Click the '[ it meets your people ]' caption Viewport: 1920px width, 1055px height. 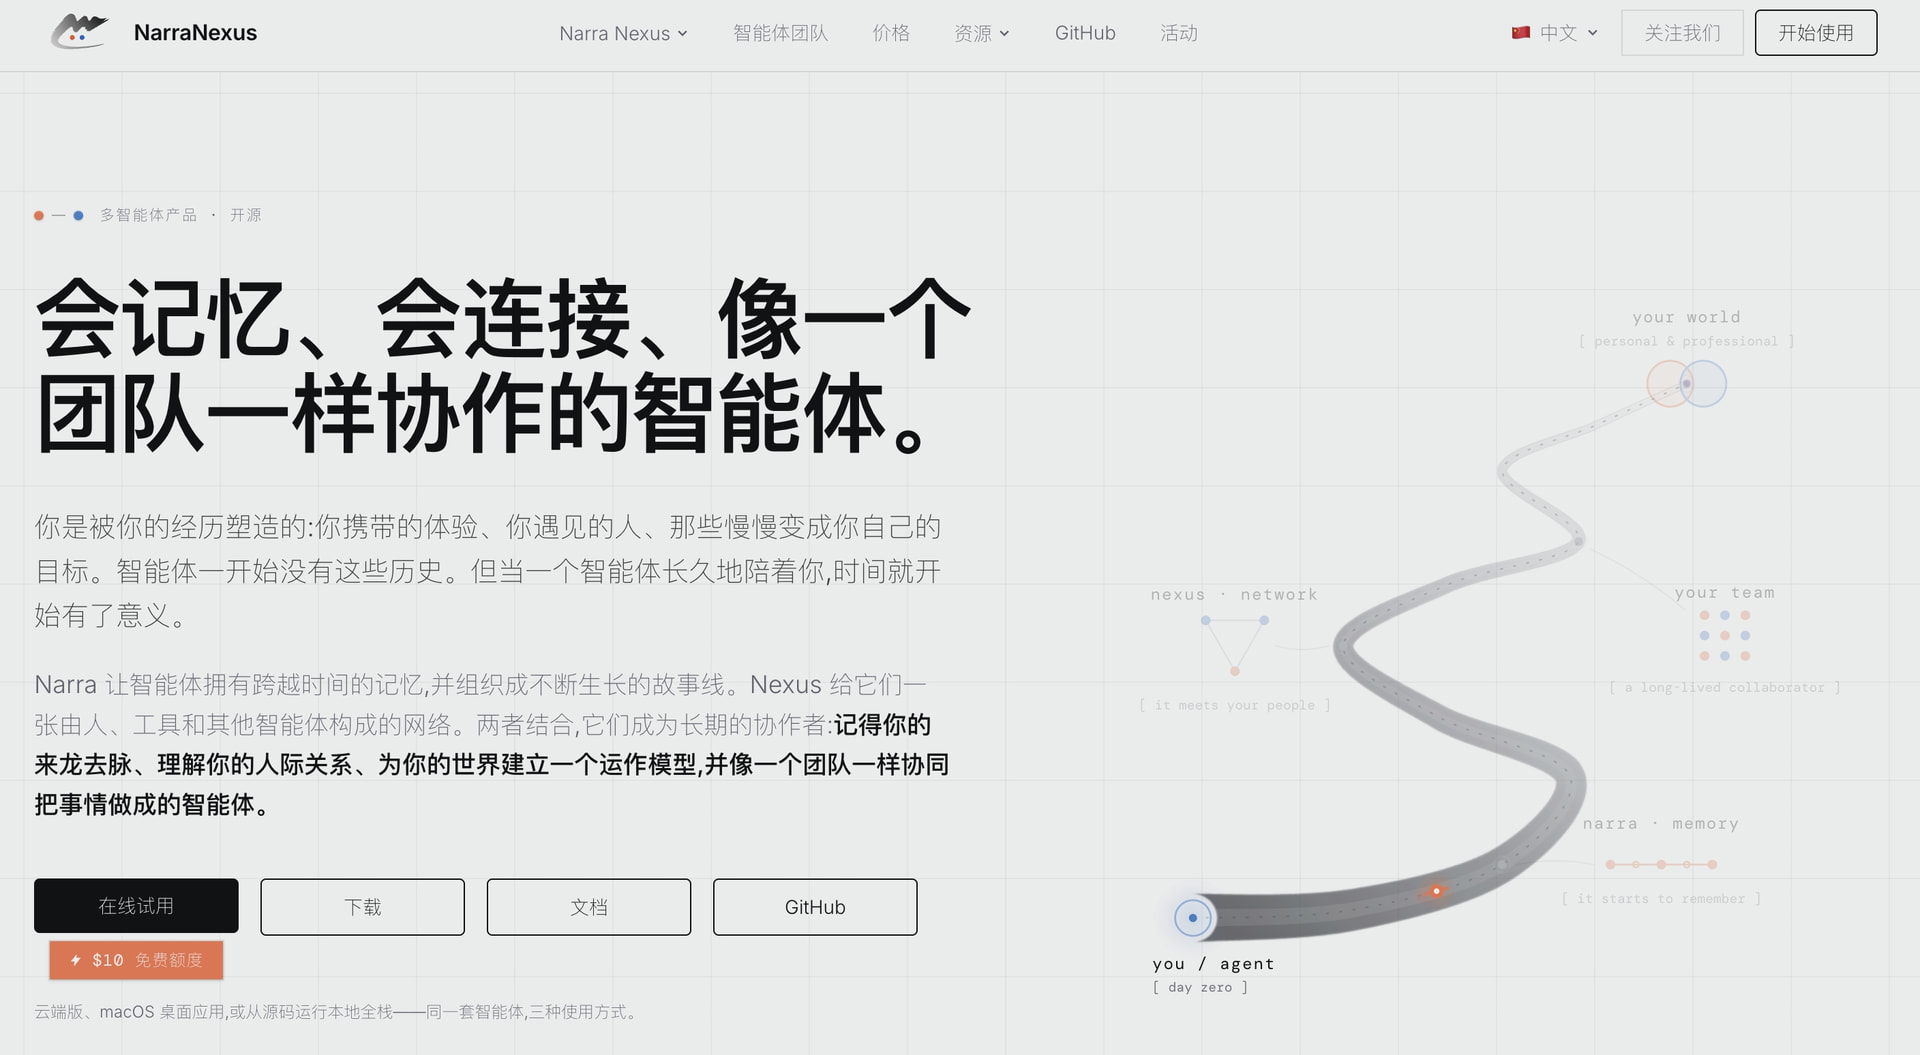tap(1235, 705)
